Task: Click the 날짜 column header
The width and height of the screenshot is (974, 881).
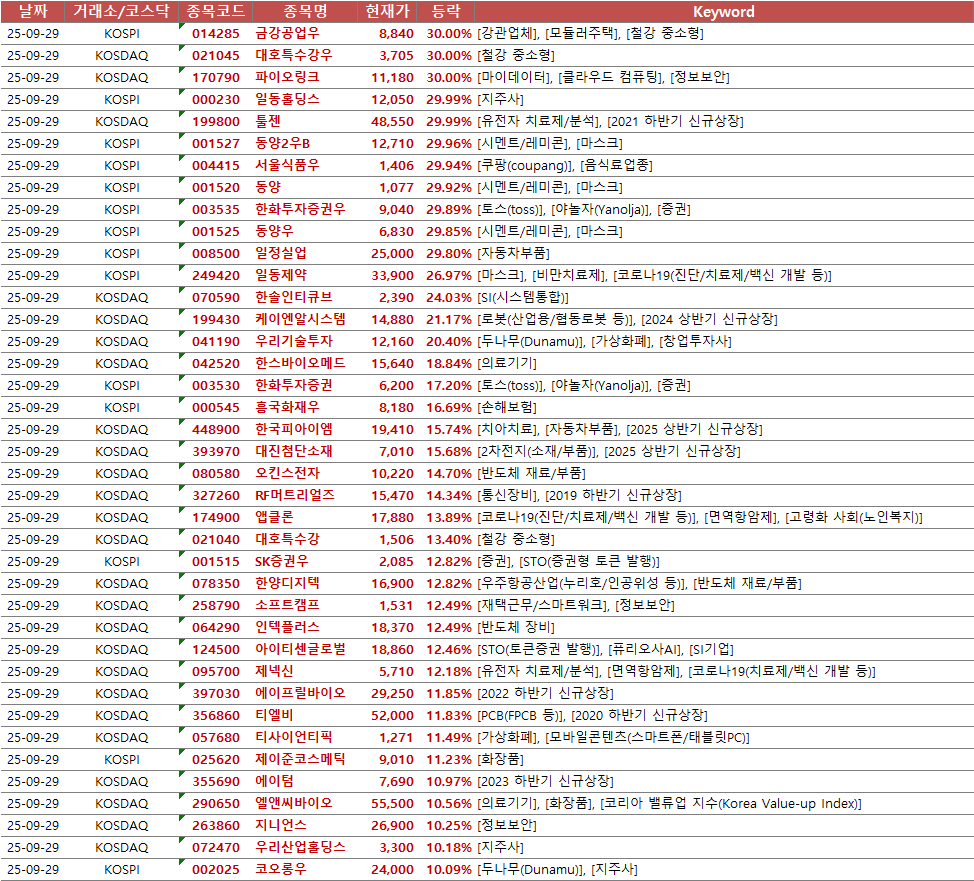Action: [x=32, y=11]
